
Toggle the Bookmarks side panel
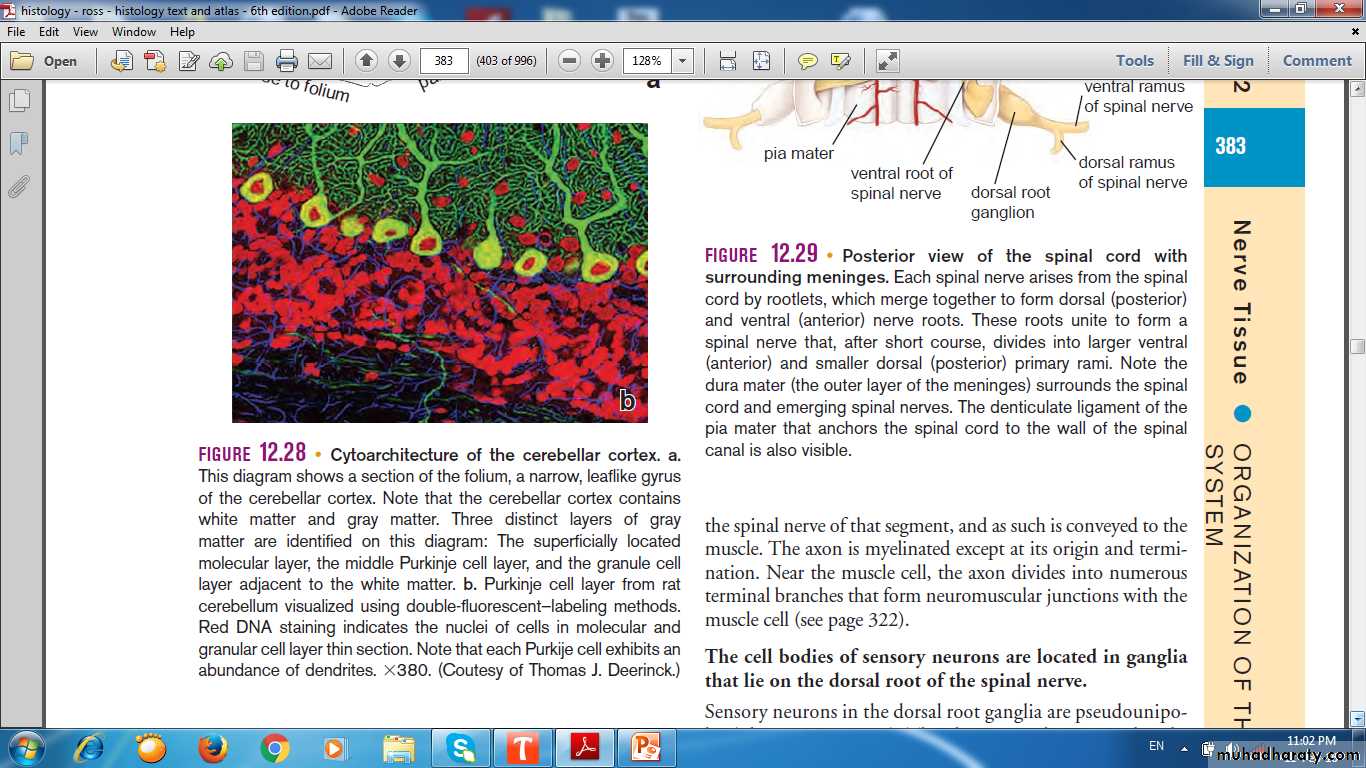19,144
